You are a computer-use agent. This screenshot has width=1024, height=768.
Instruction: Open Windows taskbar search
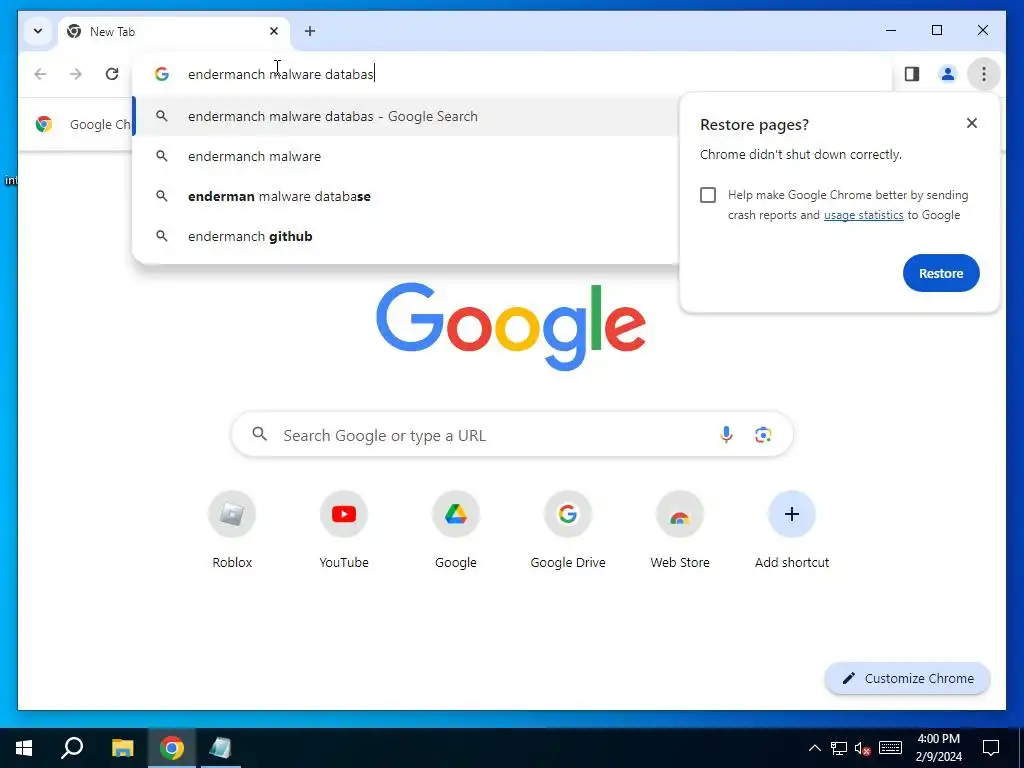pyautogui.click(x=72, y=748)
